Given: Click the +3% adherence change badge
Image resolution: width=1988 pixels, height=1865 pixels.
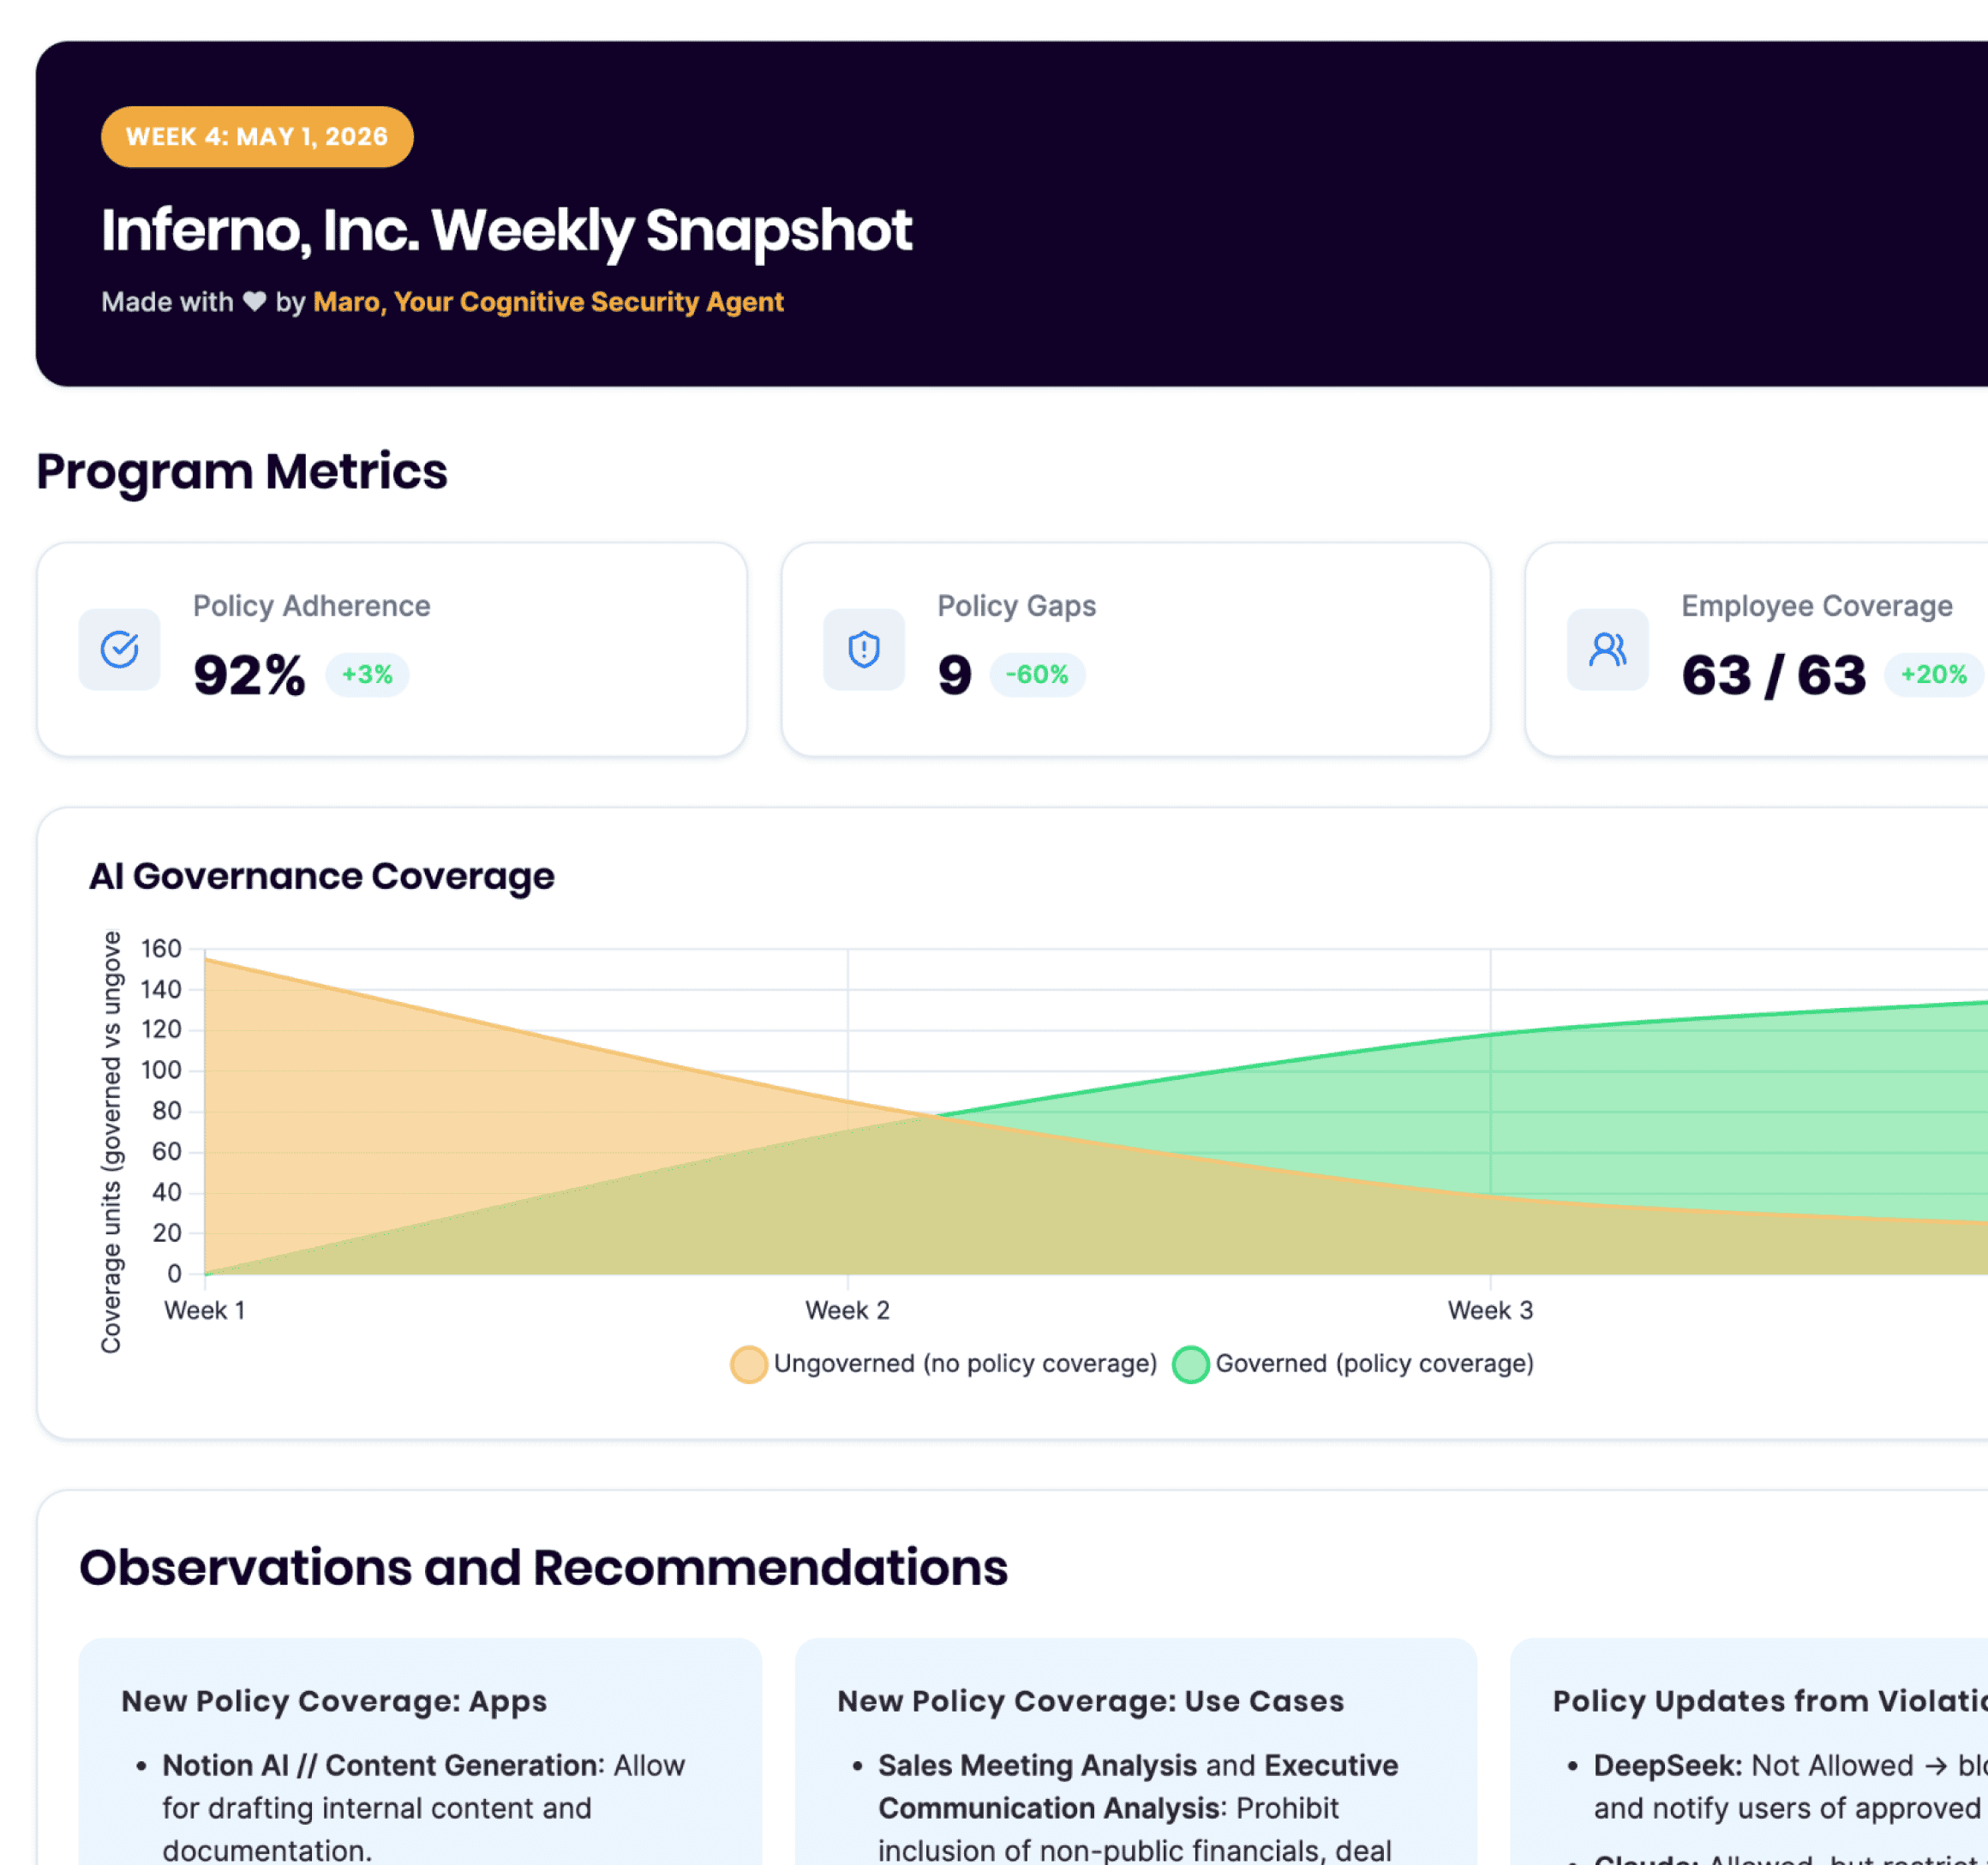Looking at the screenshot, I should [367, 675].
